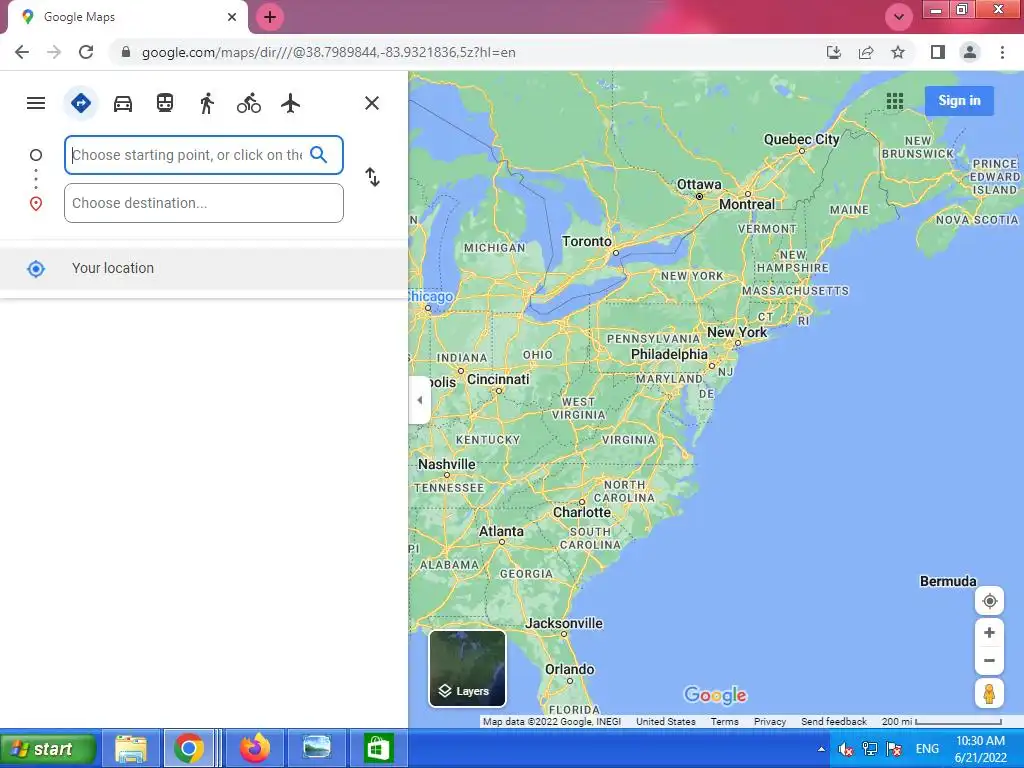Click the ENG language indicator
Screen dimensions: 1024x768
pos(927,749)
